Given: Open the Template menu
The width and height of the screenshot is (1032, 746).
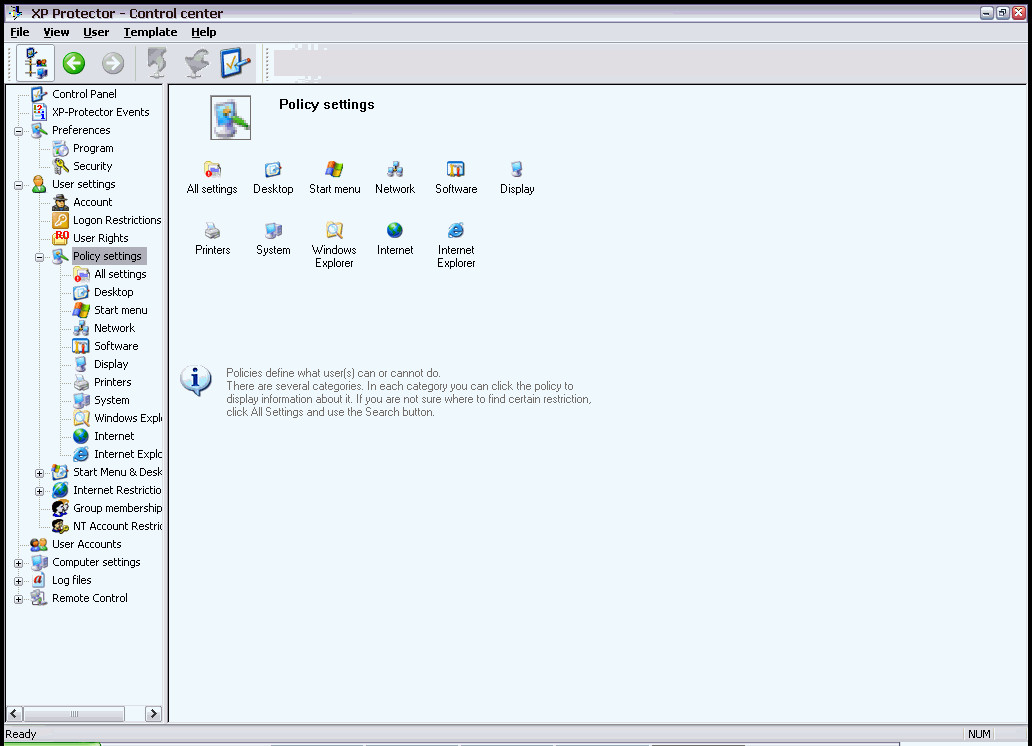Looking at the screenshot, I should pyautogui.click(x=150, y=32).
